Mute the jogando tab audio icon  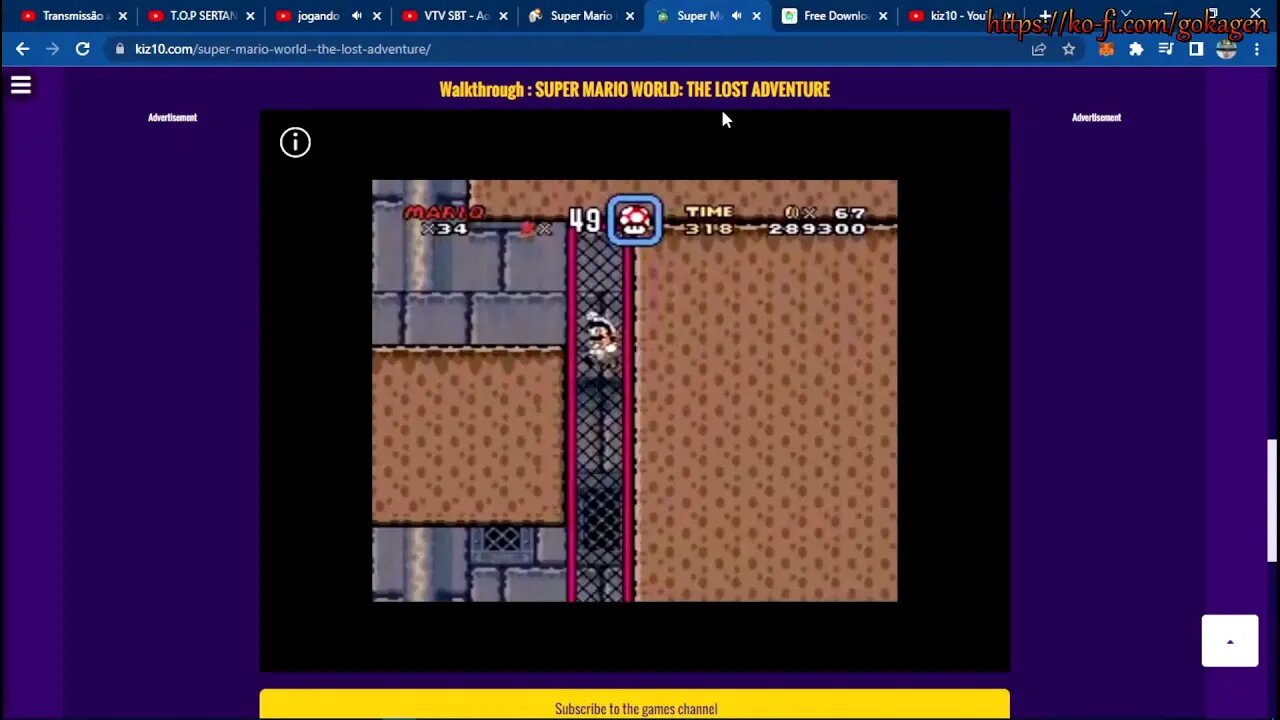click(357, 16)
